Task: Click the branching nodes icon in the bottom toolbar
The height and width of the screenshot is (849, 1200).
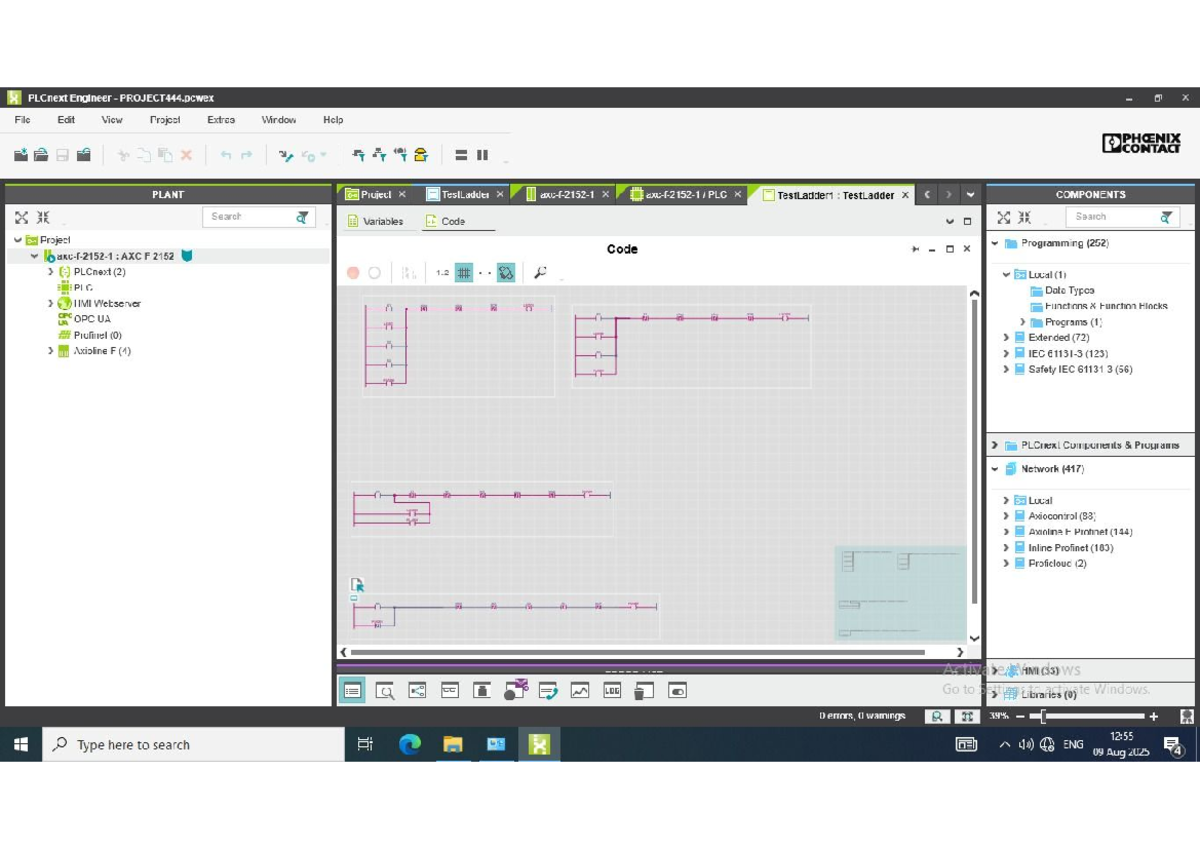Action: (417, 690)
